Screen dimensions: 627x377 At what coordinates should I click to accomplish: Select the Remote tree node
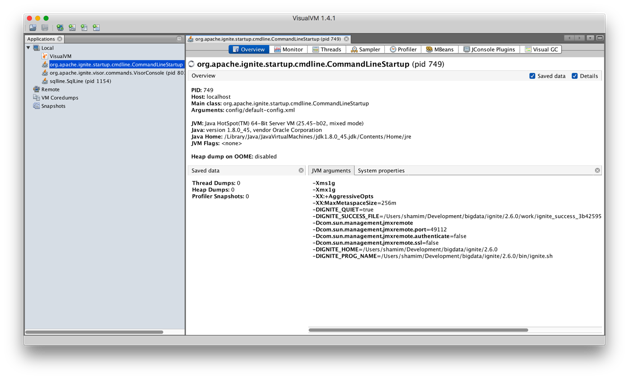pyautogui.click(x=50, y=89)
